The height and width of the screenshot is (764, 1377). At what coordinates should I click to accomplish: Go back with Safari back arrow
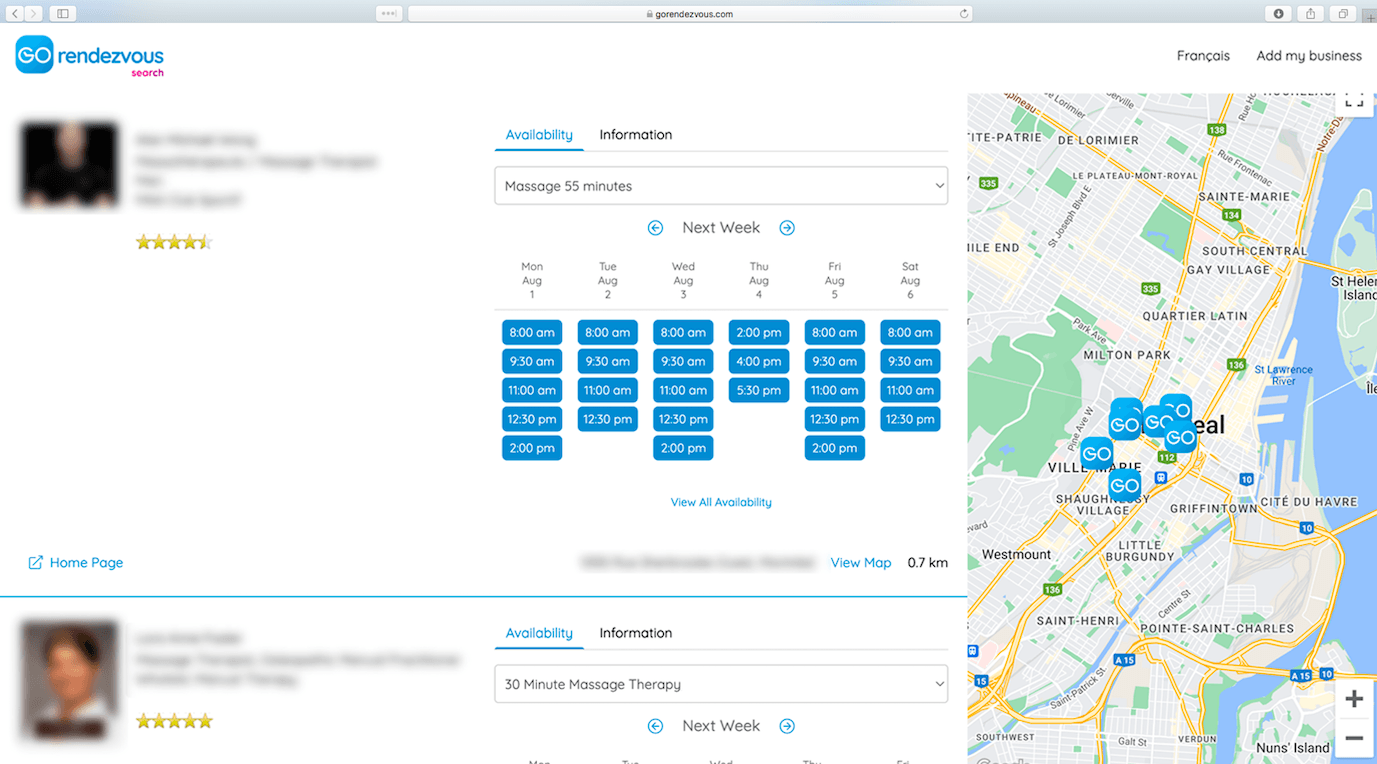15,14
